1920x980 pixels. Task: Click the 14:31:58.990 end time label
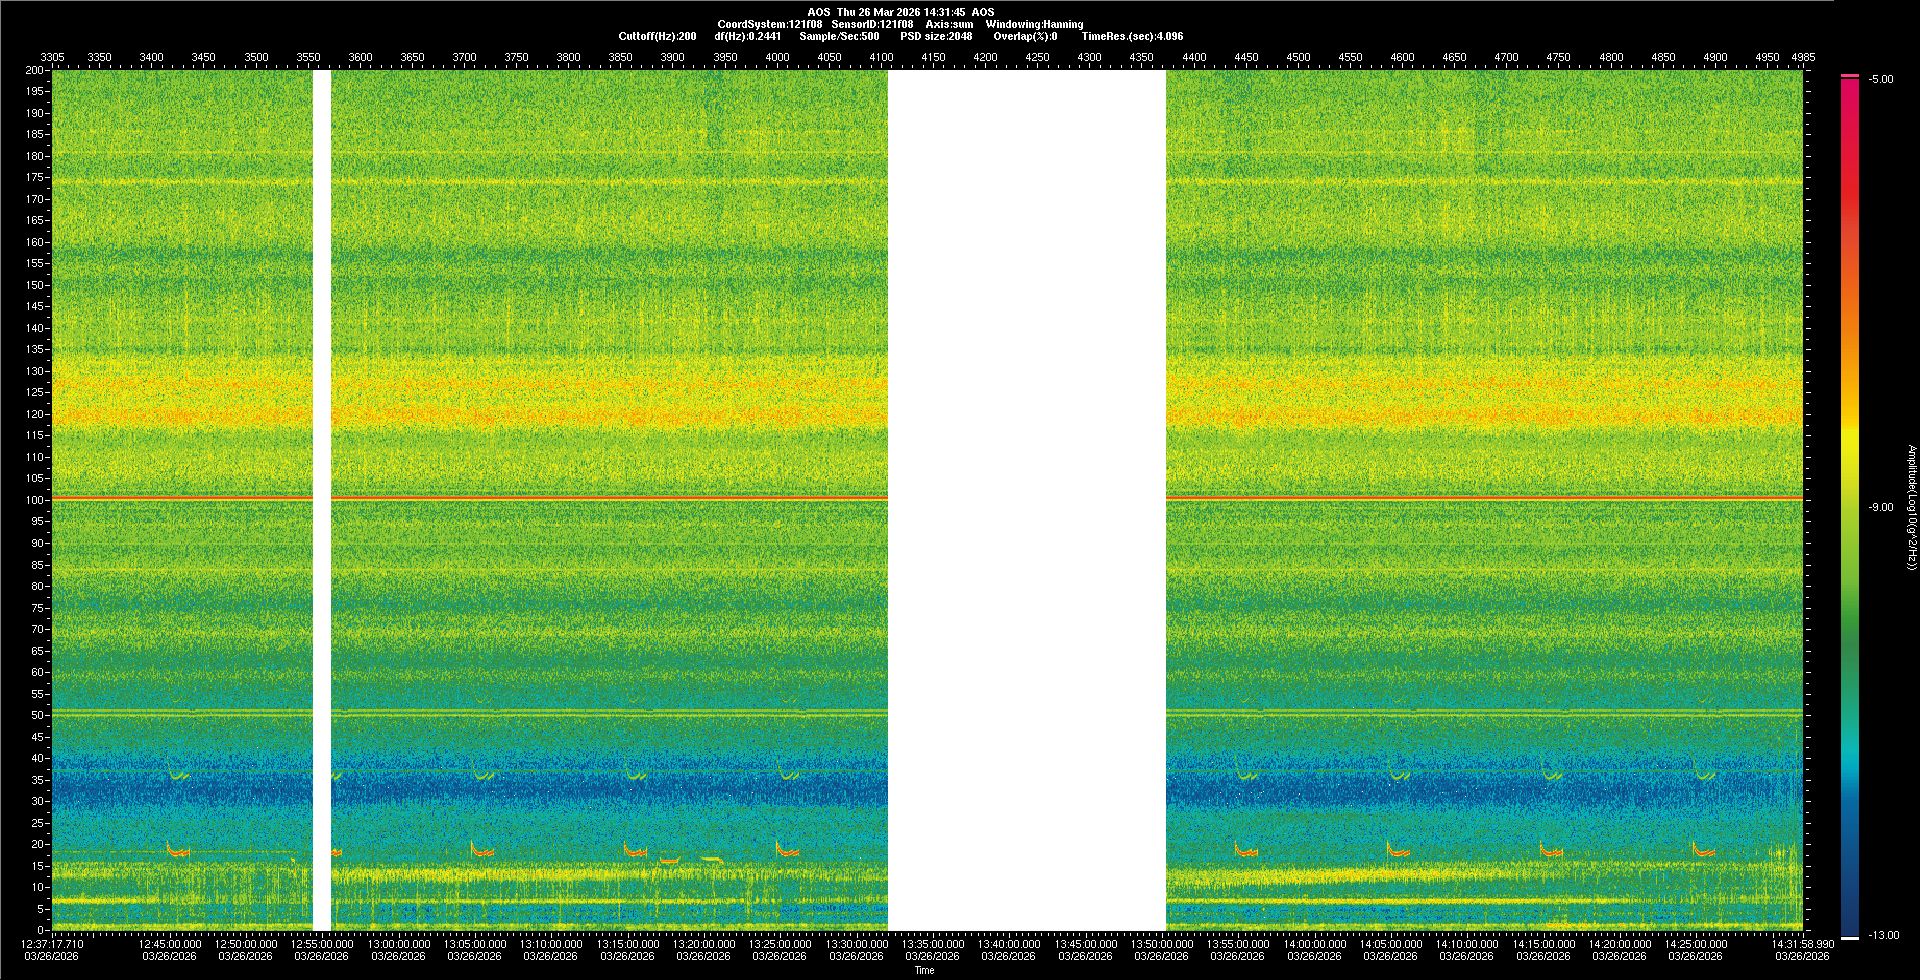click(1802, 943)
